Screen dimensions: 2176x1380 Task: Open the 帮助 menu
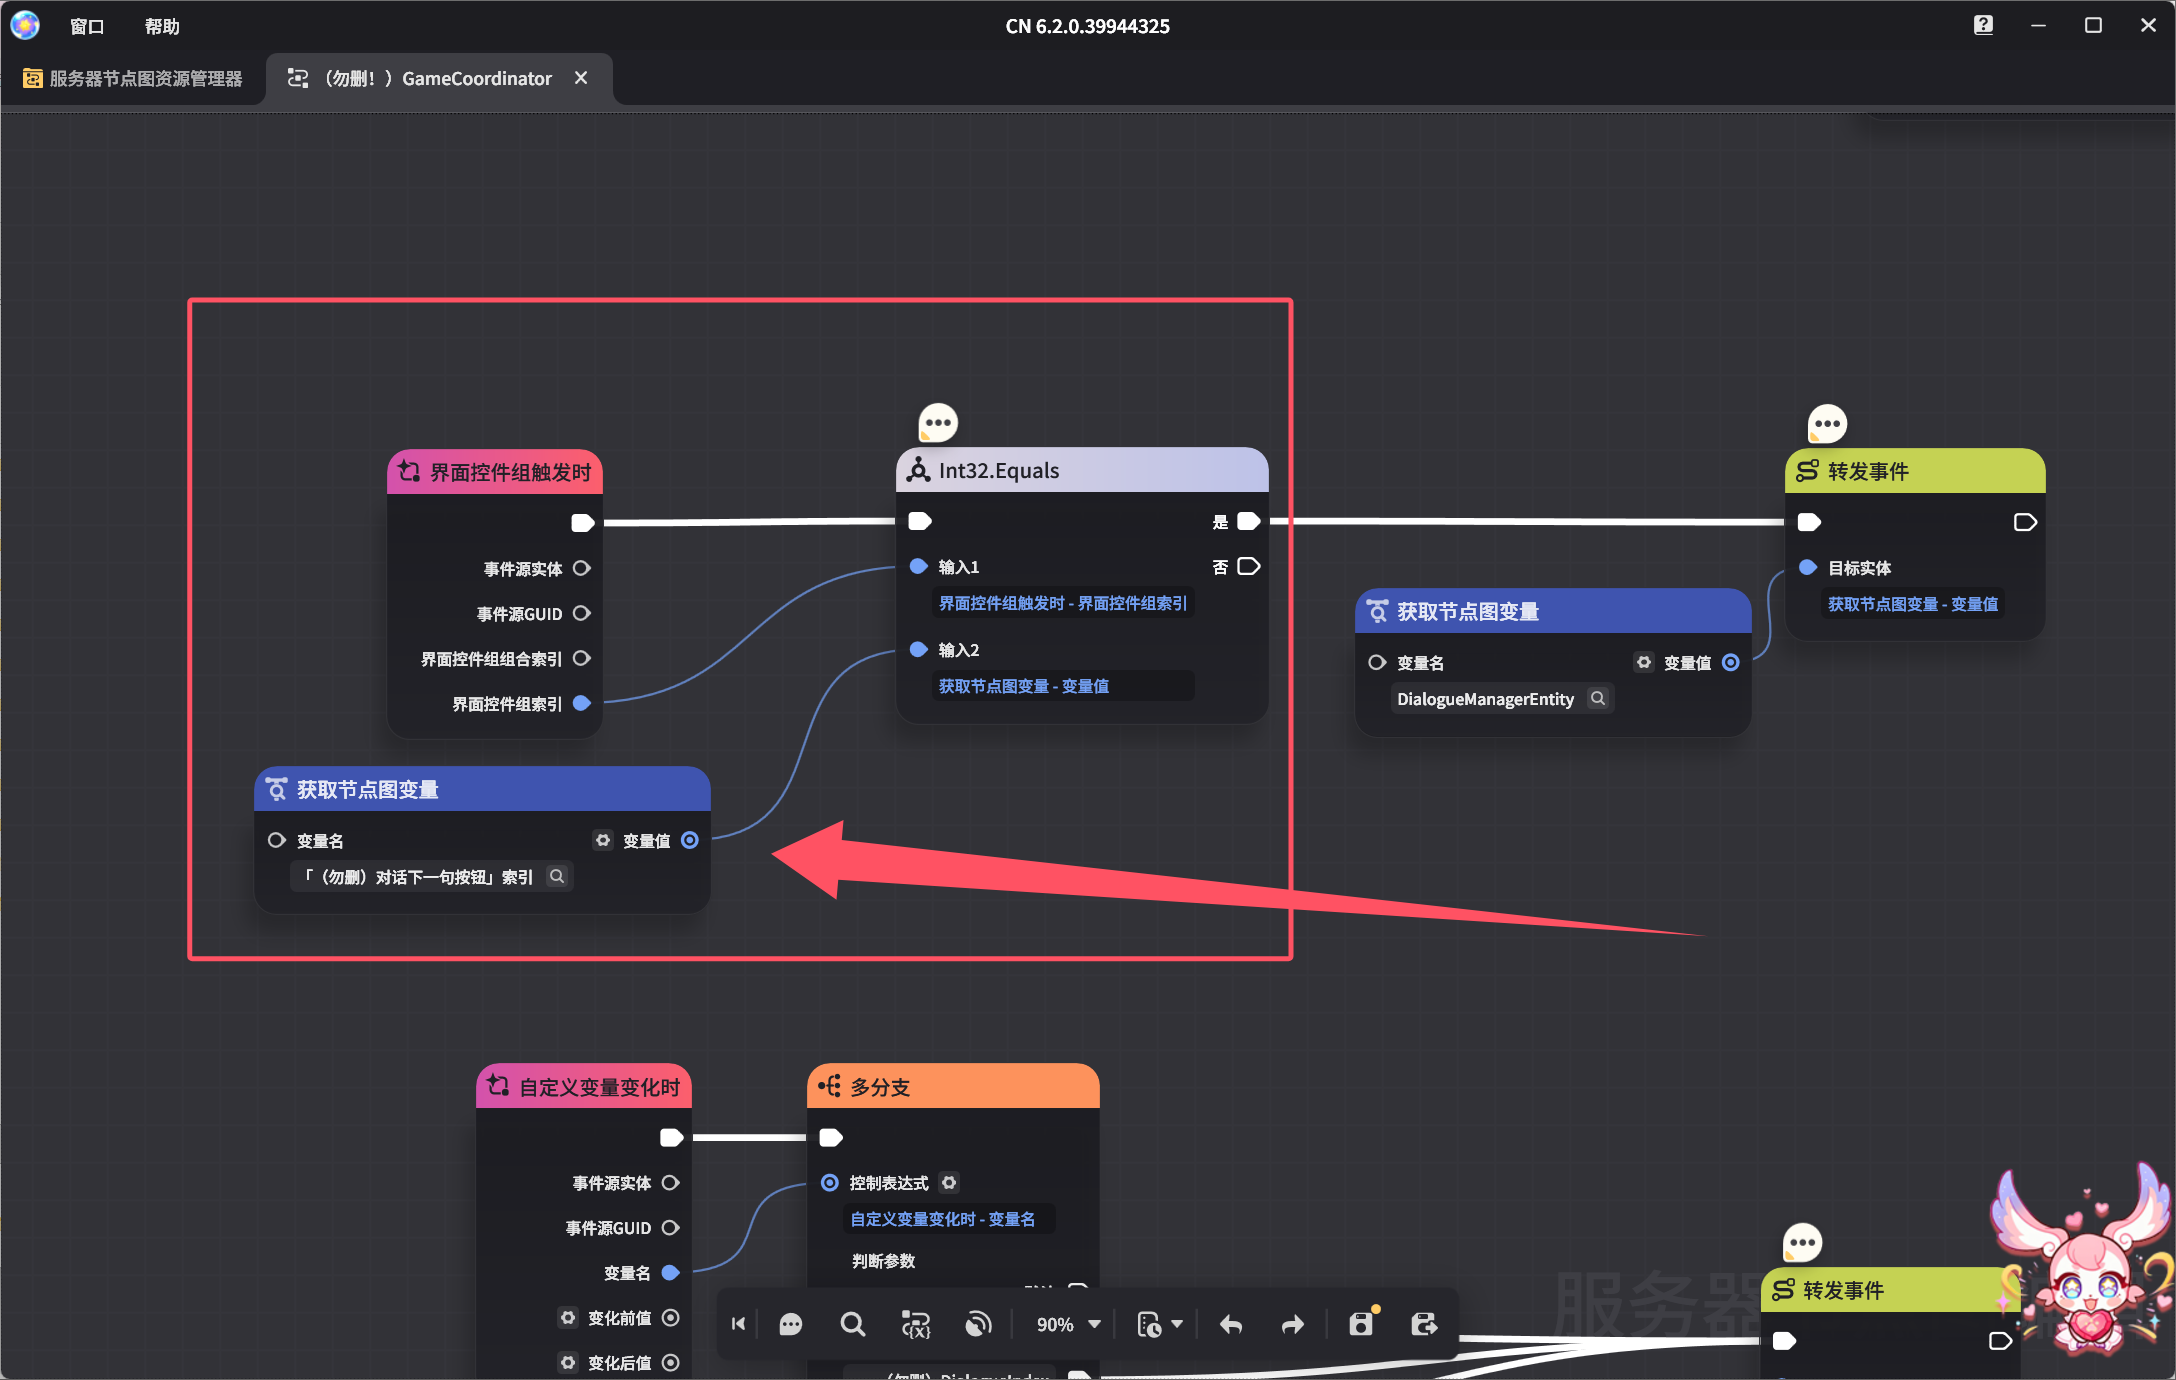(162, 26)
